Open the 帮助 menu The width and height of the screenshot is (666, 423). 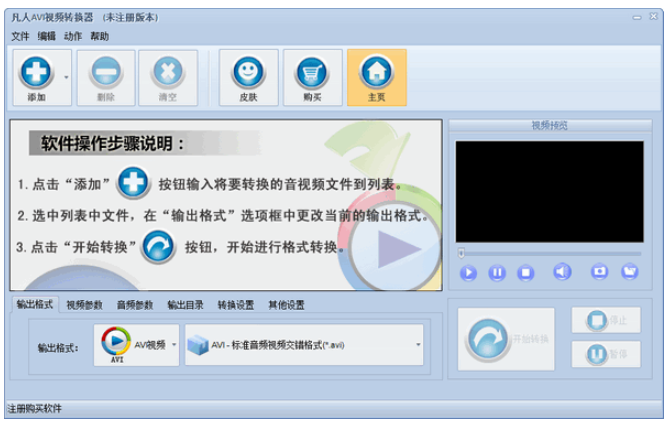coord(99,37)
